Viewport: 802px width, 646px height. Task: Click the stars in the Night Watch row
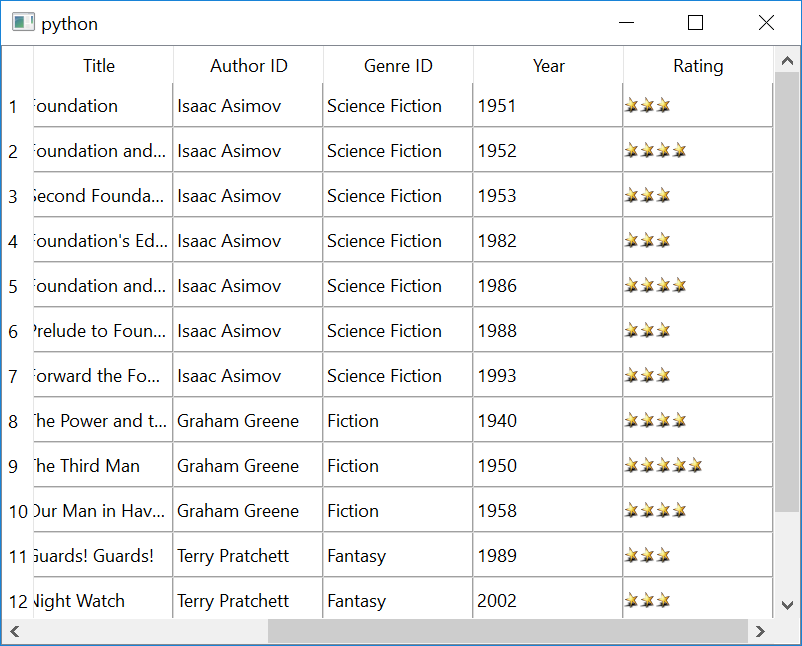648,600
